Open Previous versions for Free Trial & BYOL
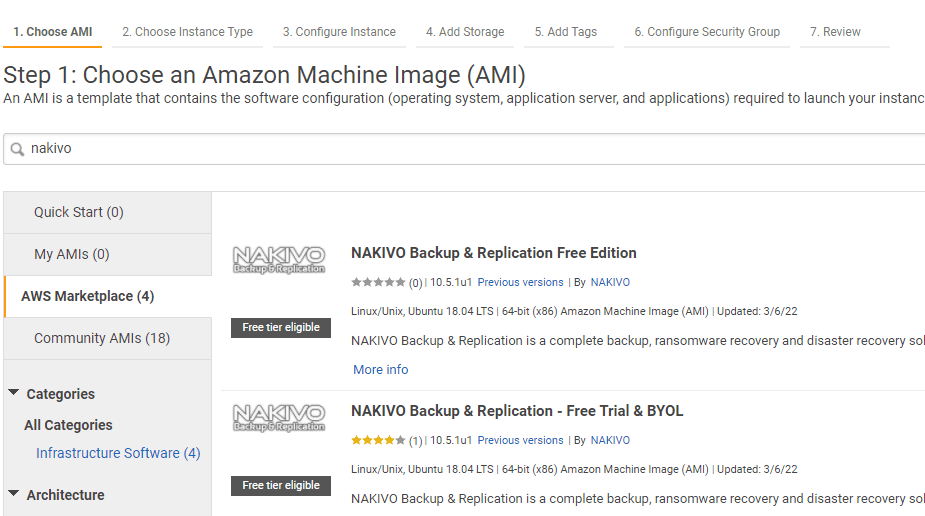This screenshot has width=925, height=516. [520, 441]
